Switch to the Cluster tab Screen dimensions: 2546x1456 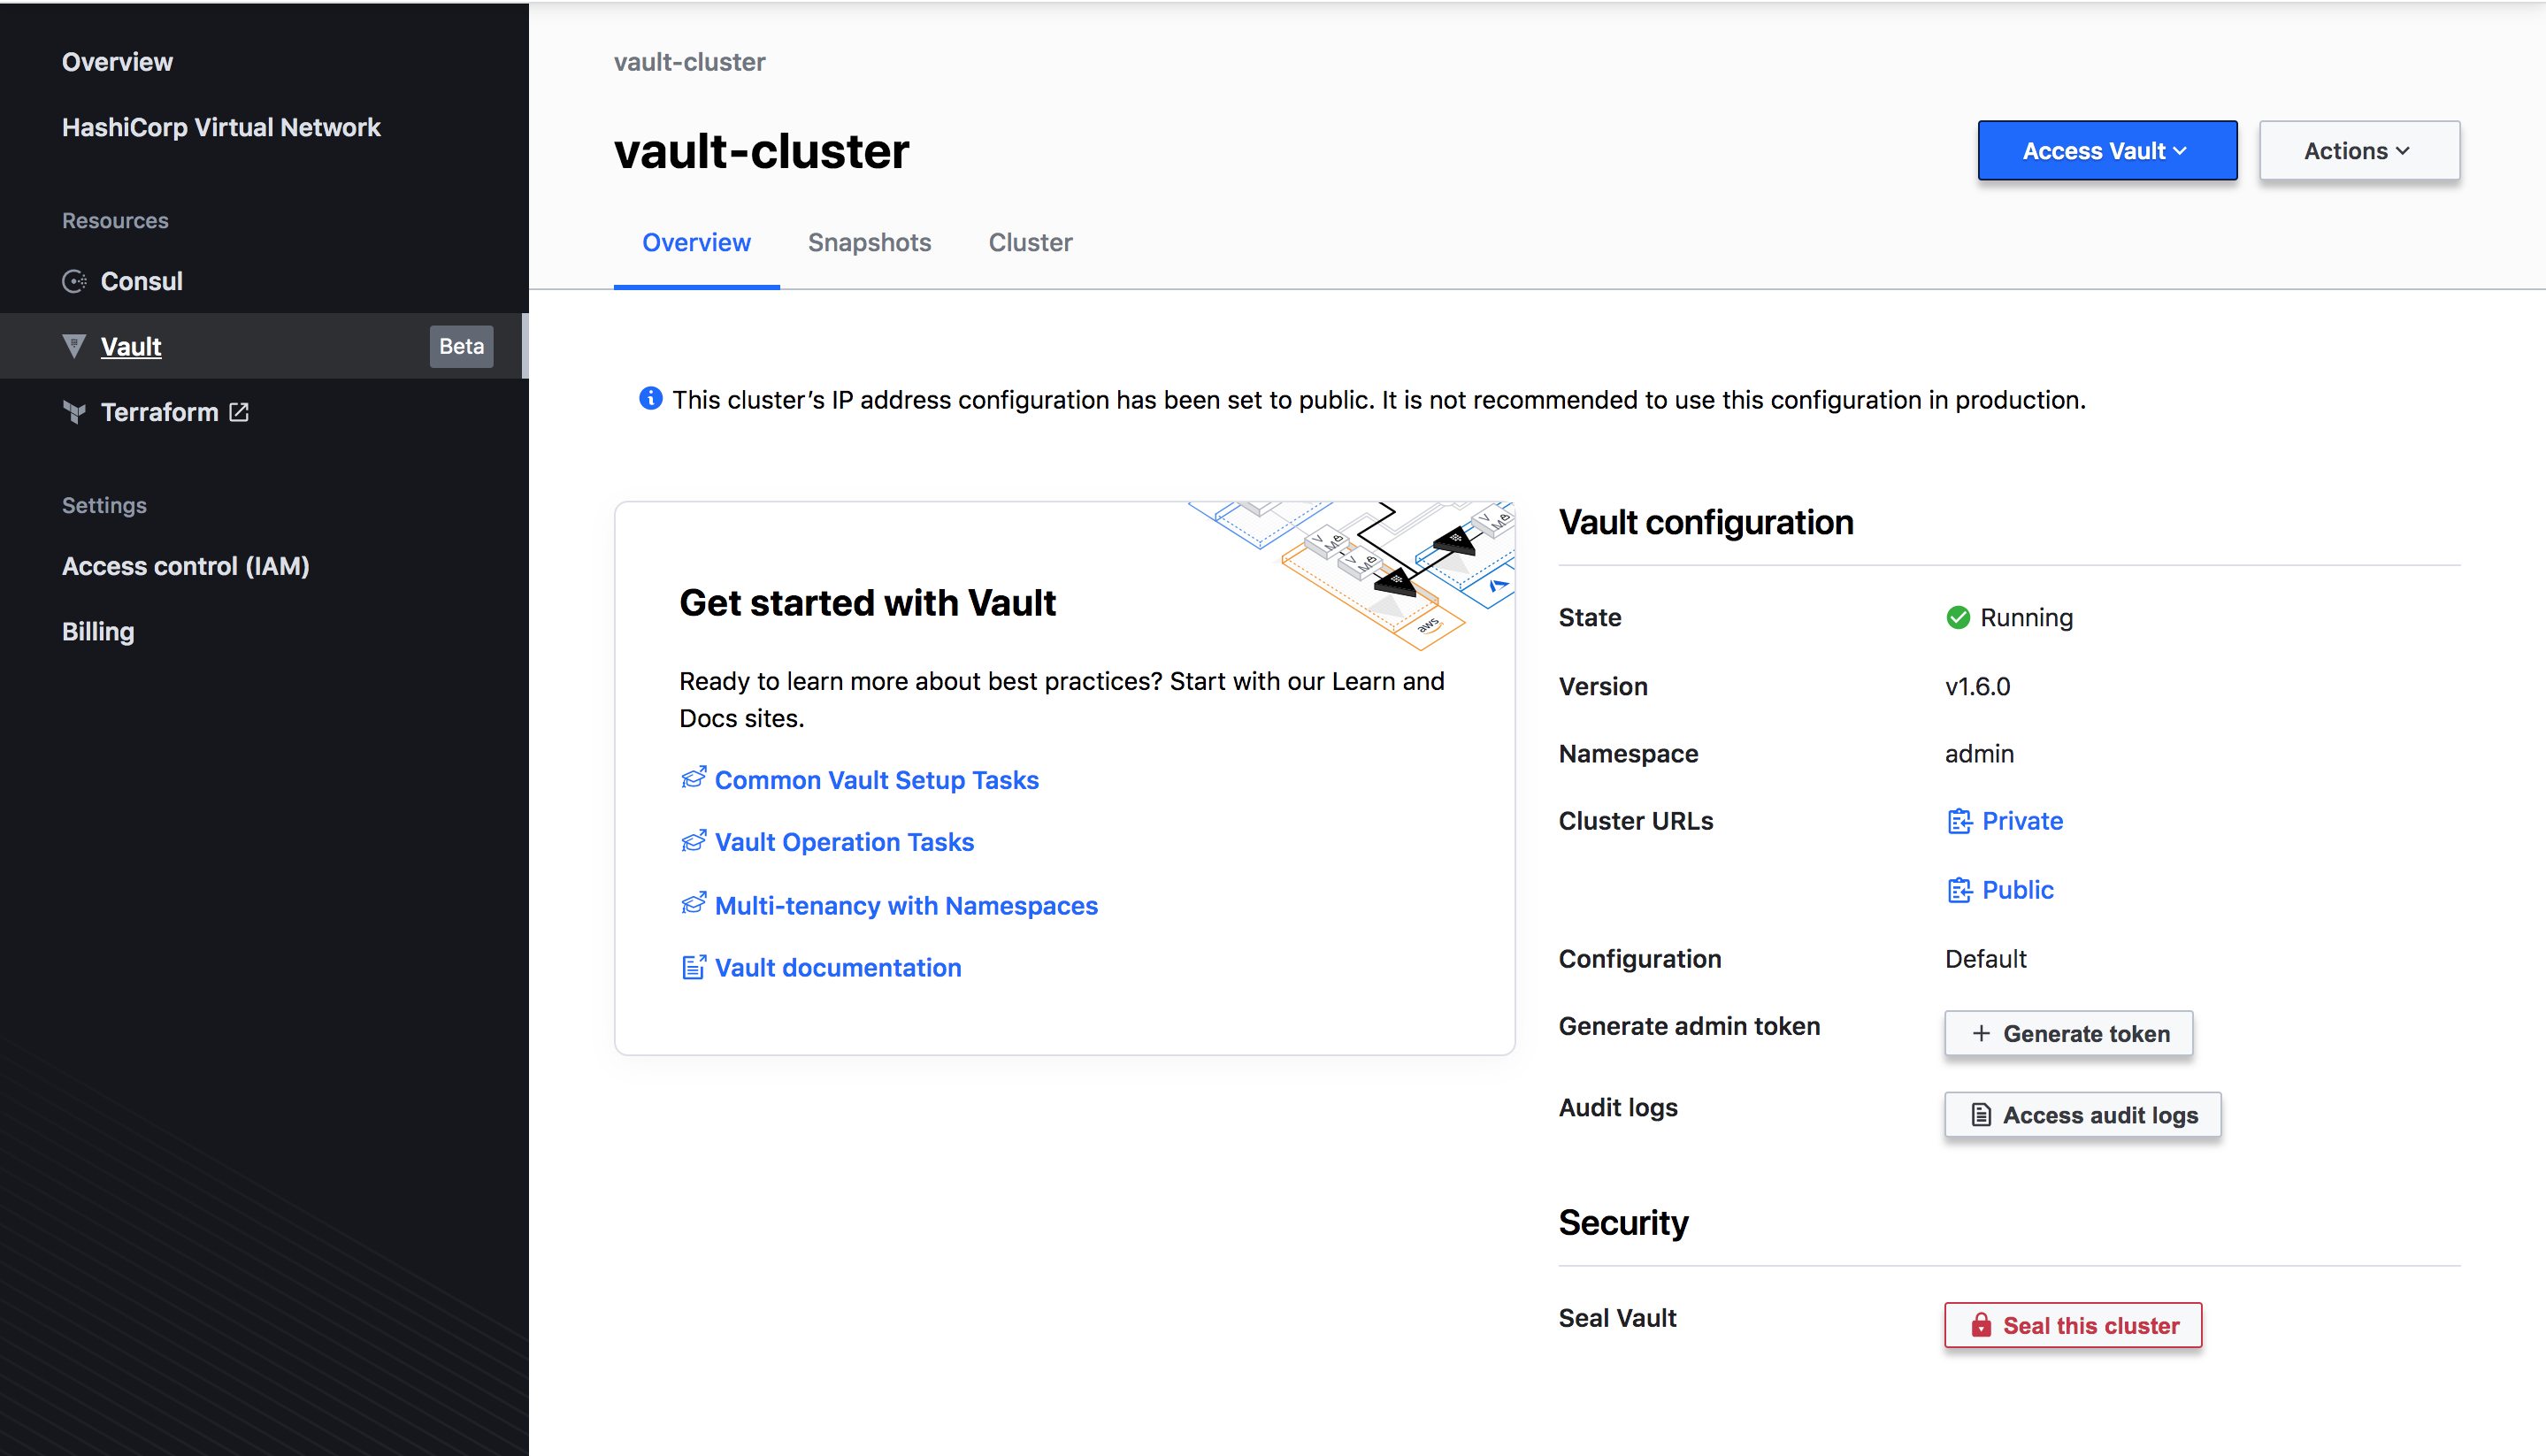pyautogui.click(x=1030, y=243)
